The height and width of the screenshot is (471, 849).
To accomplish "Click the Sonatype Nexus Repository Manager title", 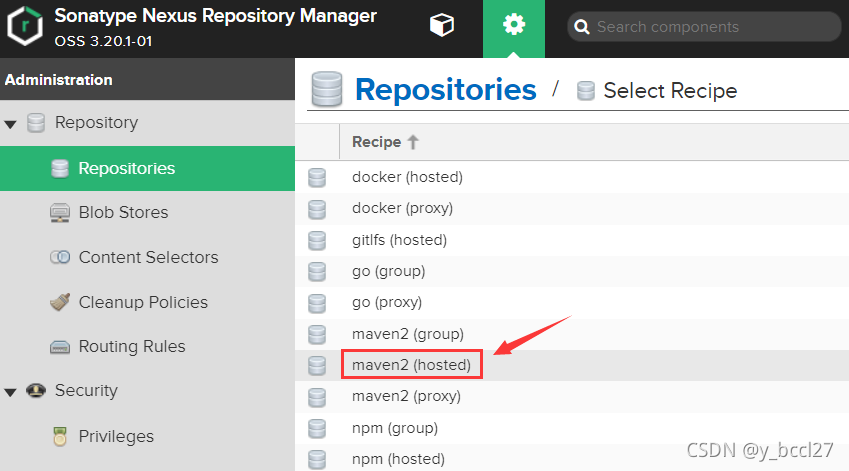I will pos(215,16).
